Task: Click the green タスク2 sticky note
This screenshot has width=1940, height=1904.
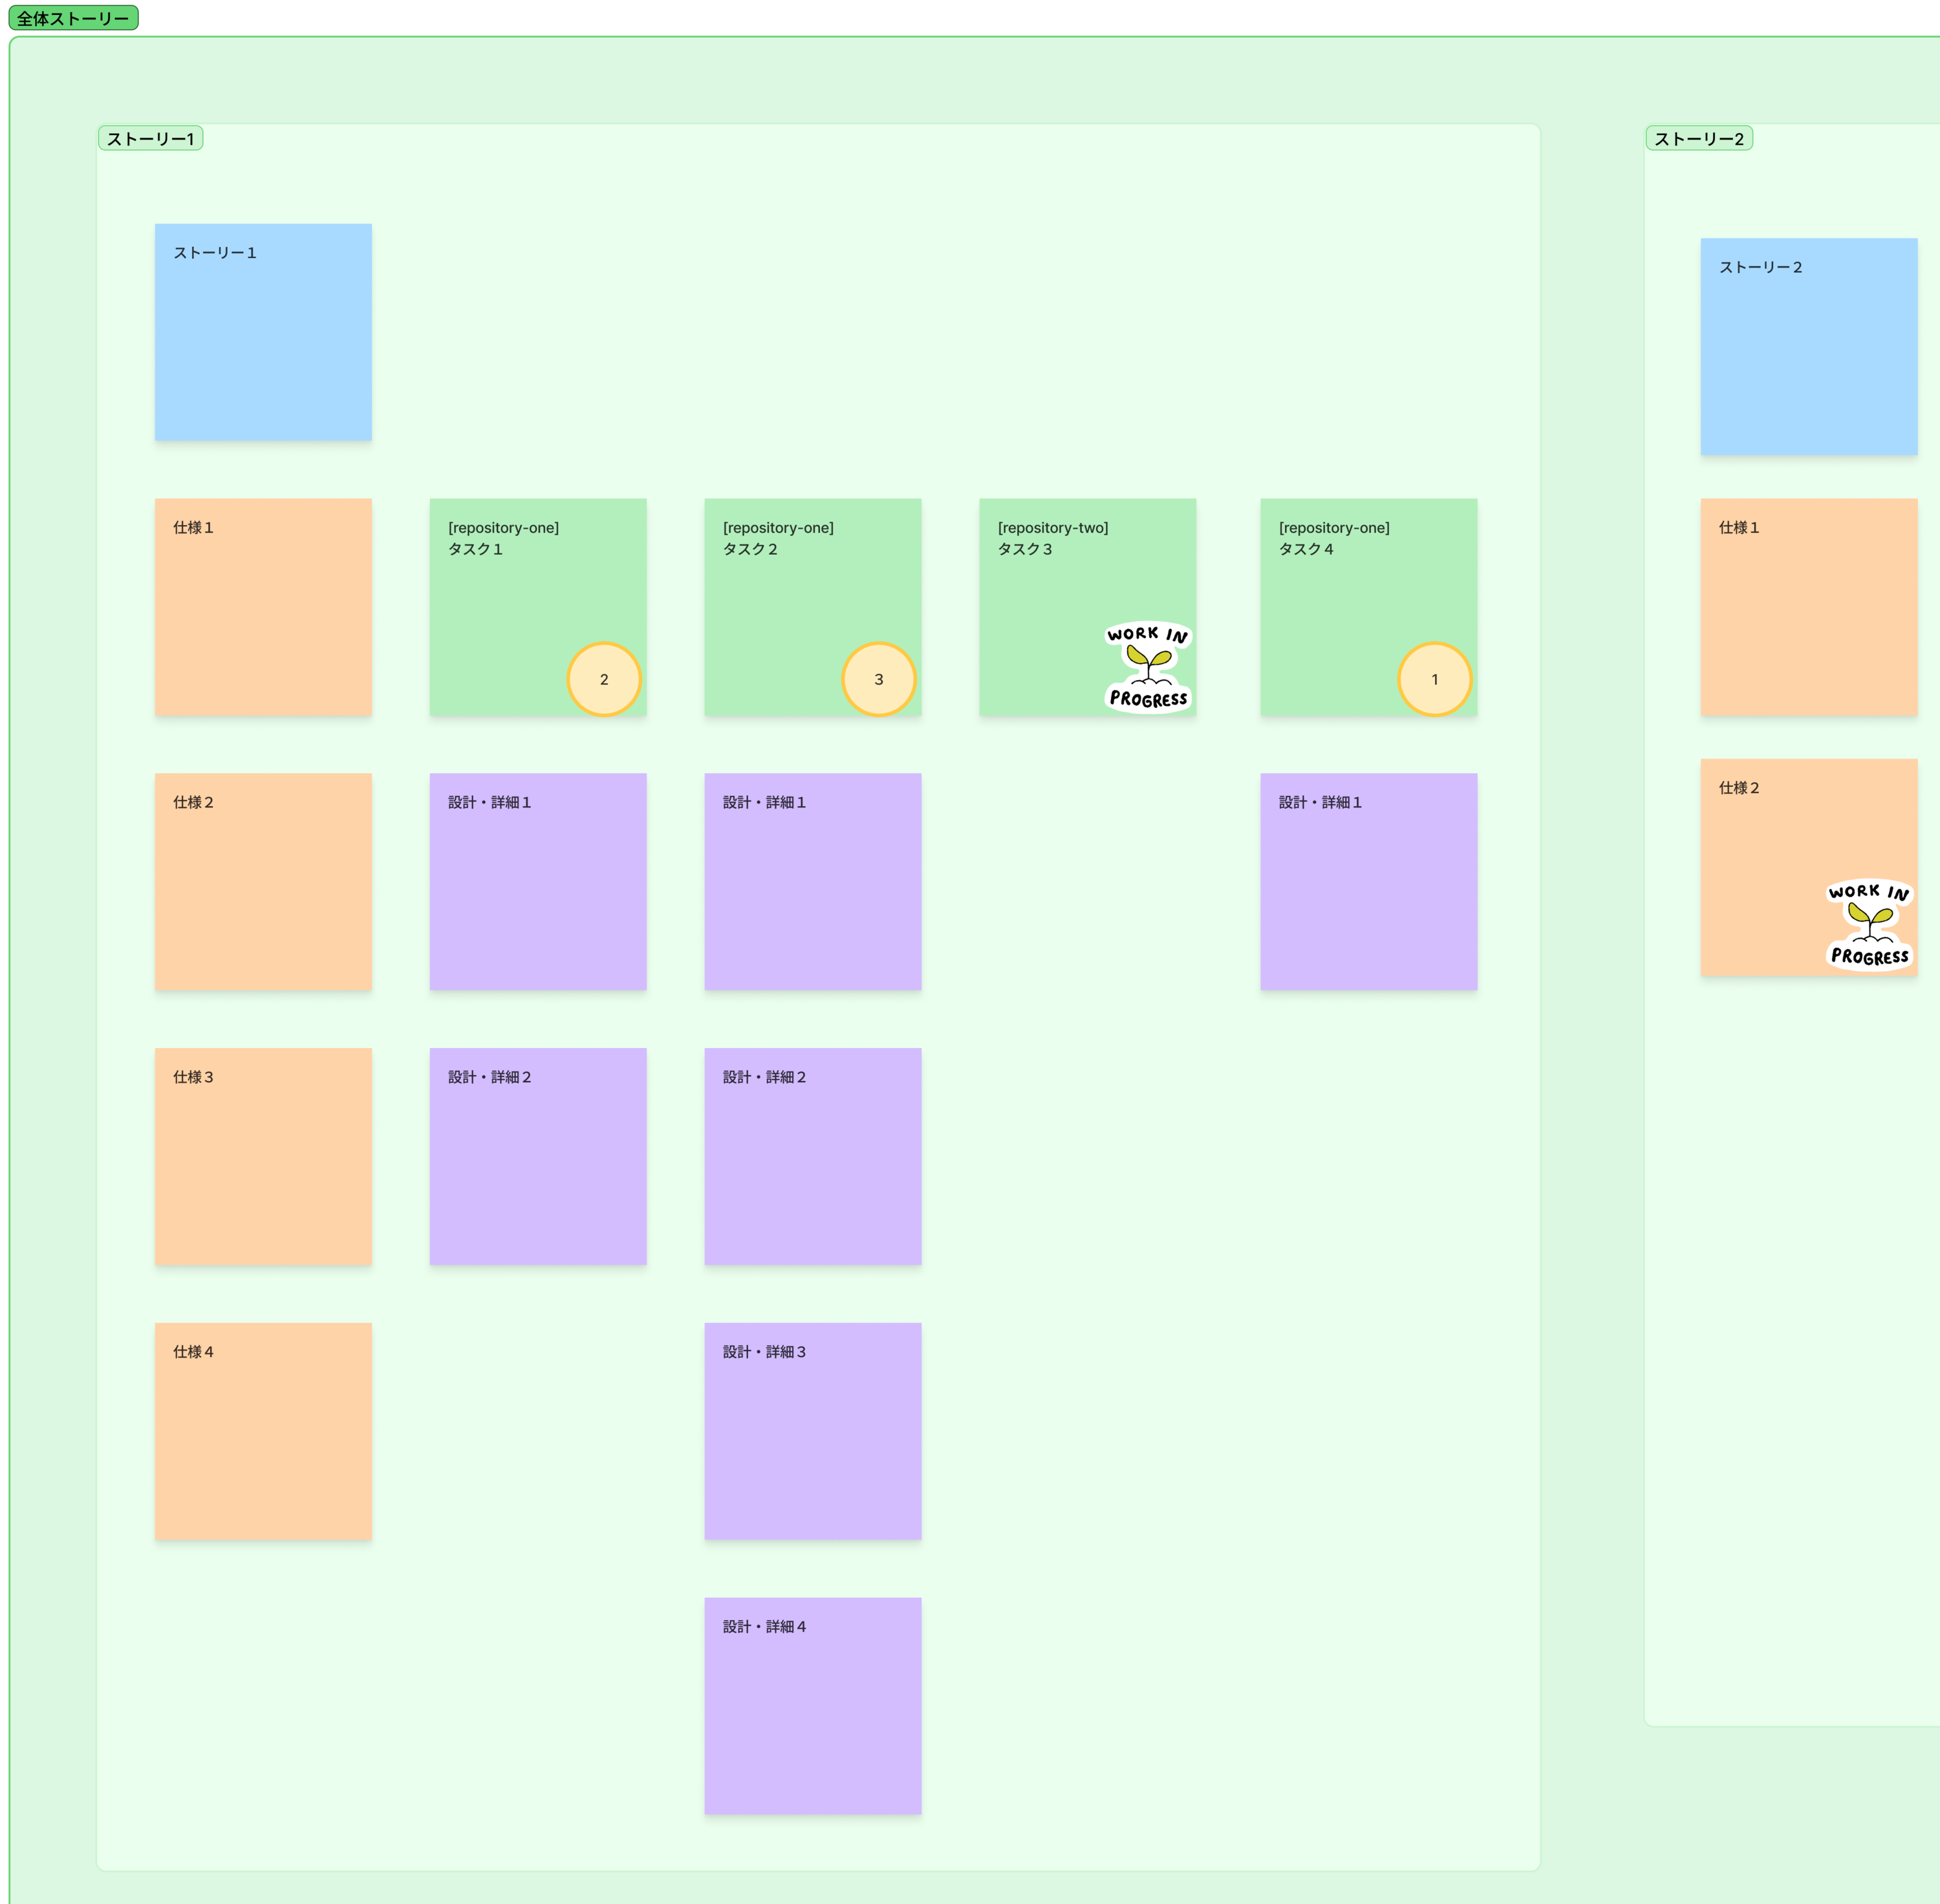Action: (813, 607)
